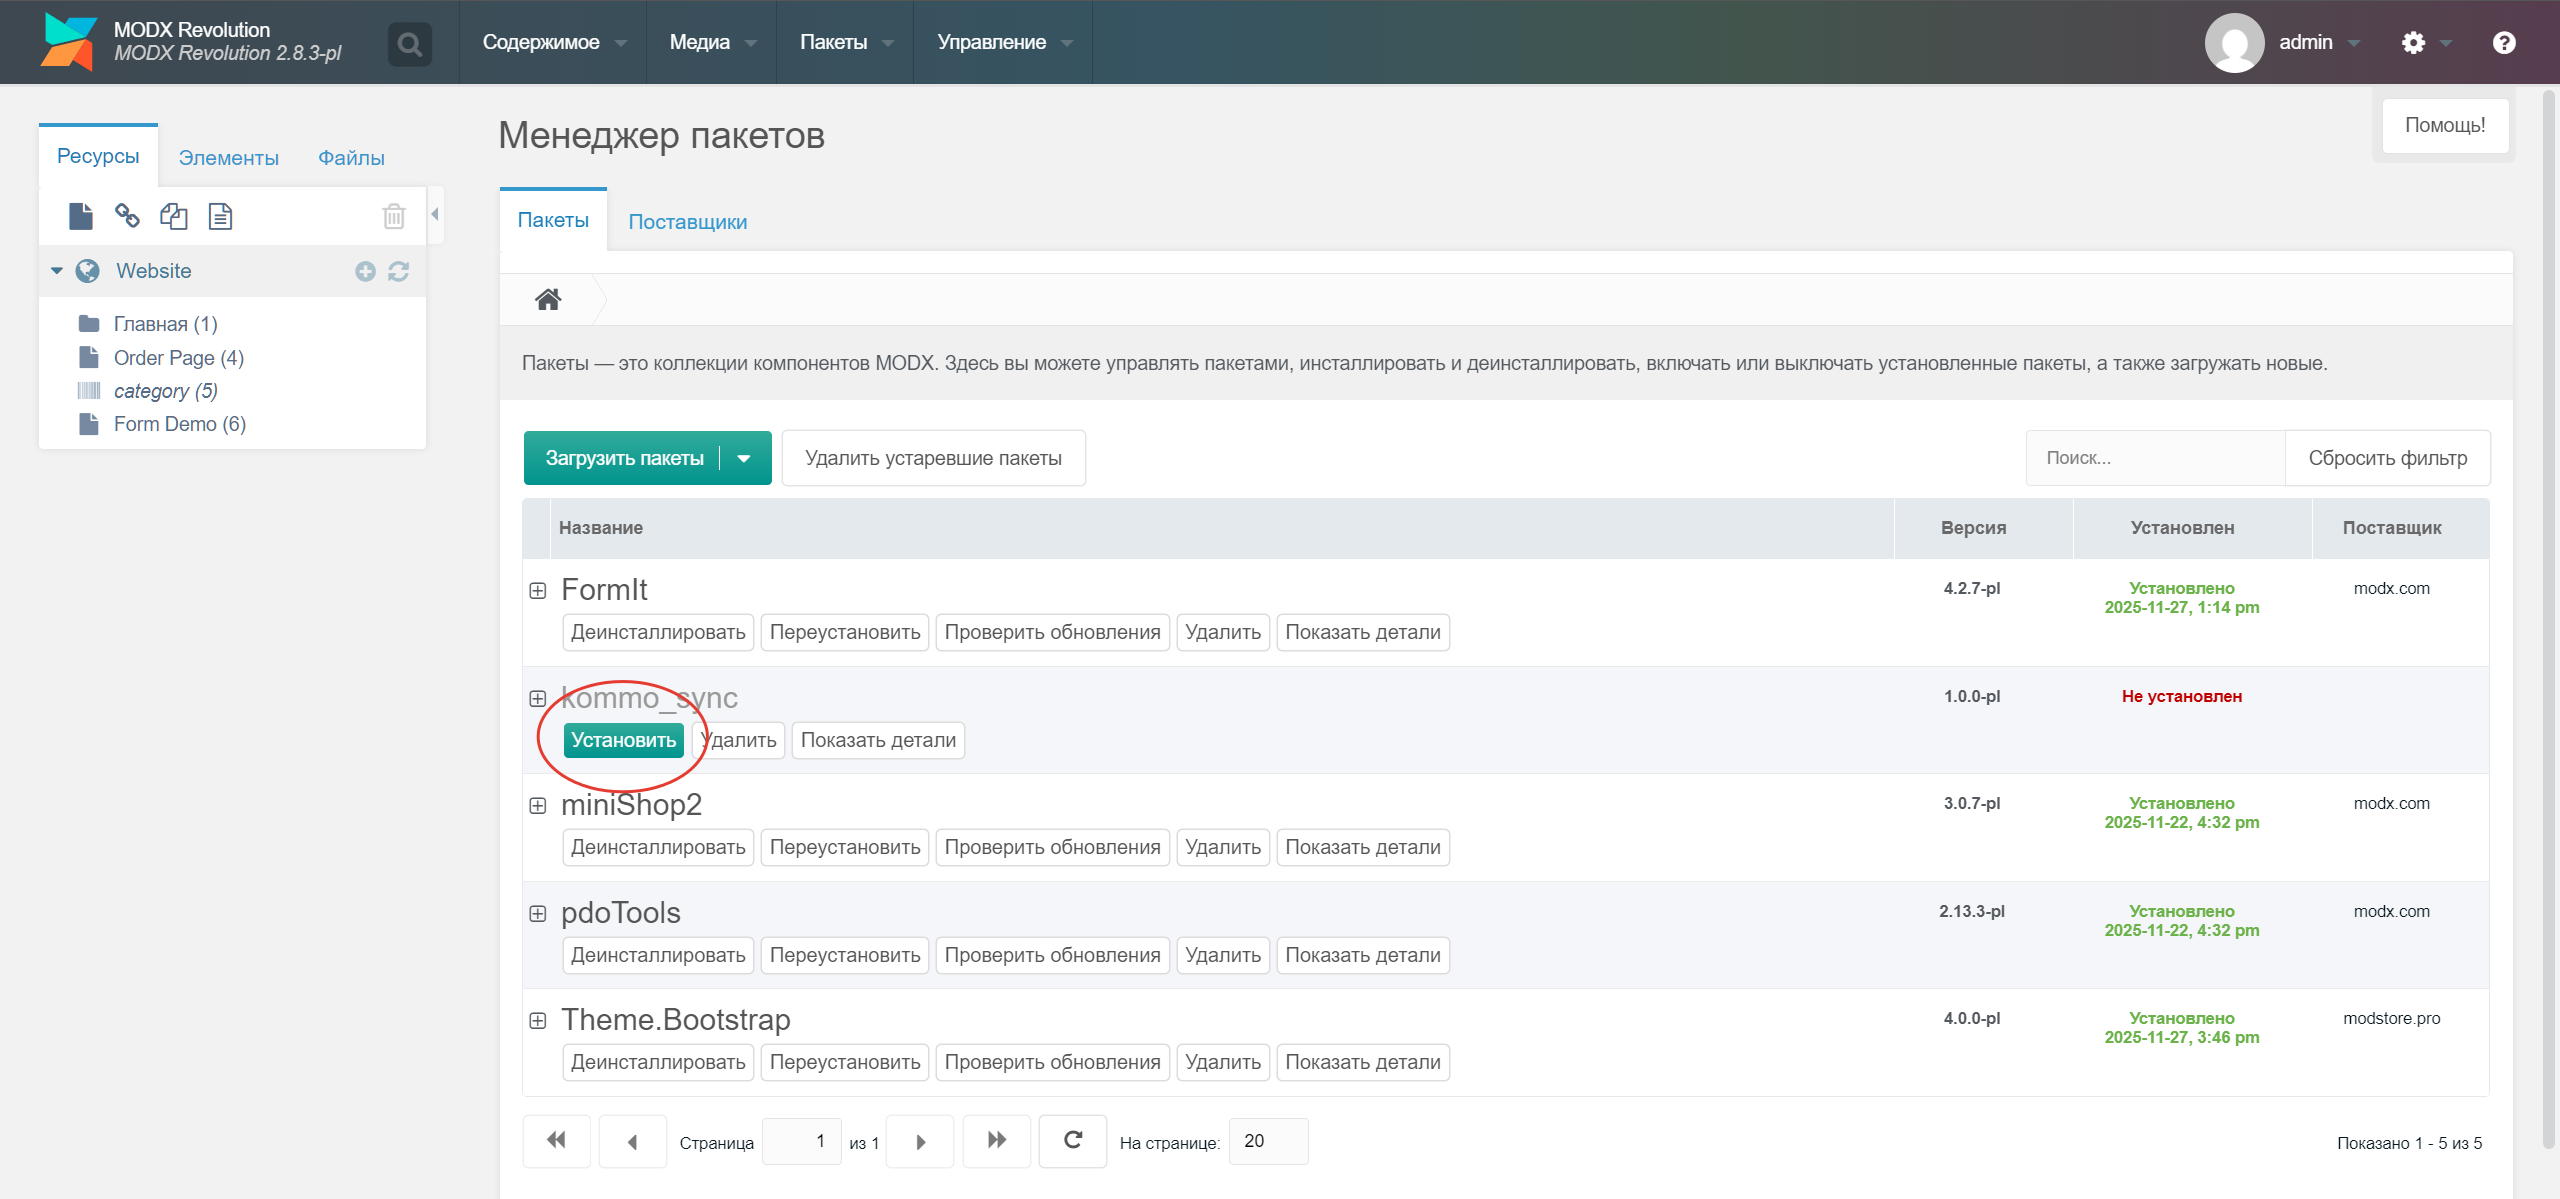Click the page number input field
Screen dimensions: 2560x1199
801,1141
